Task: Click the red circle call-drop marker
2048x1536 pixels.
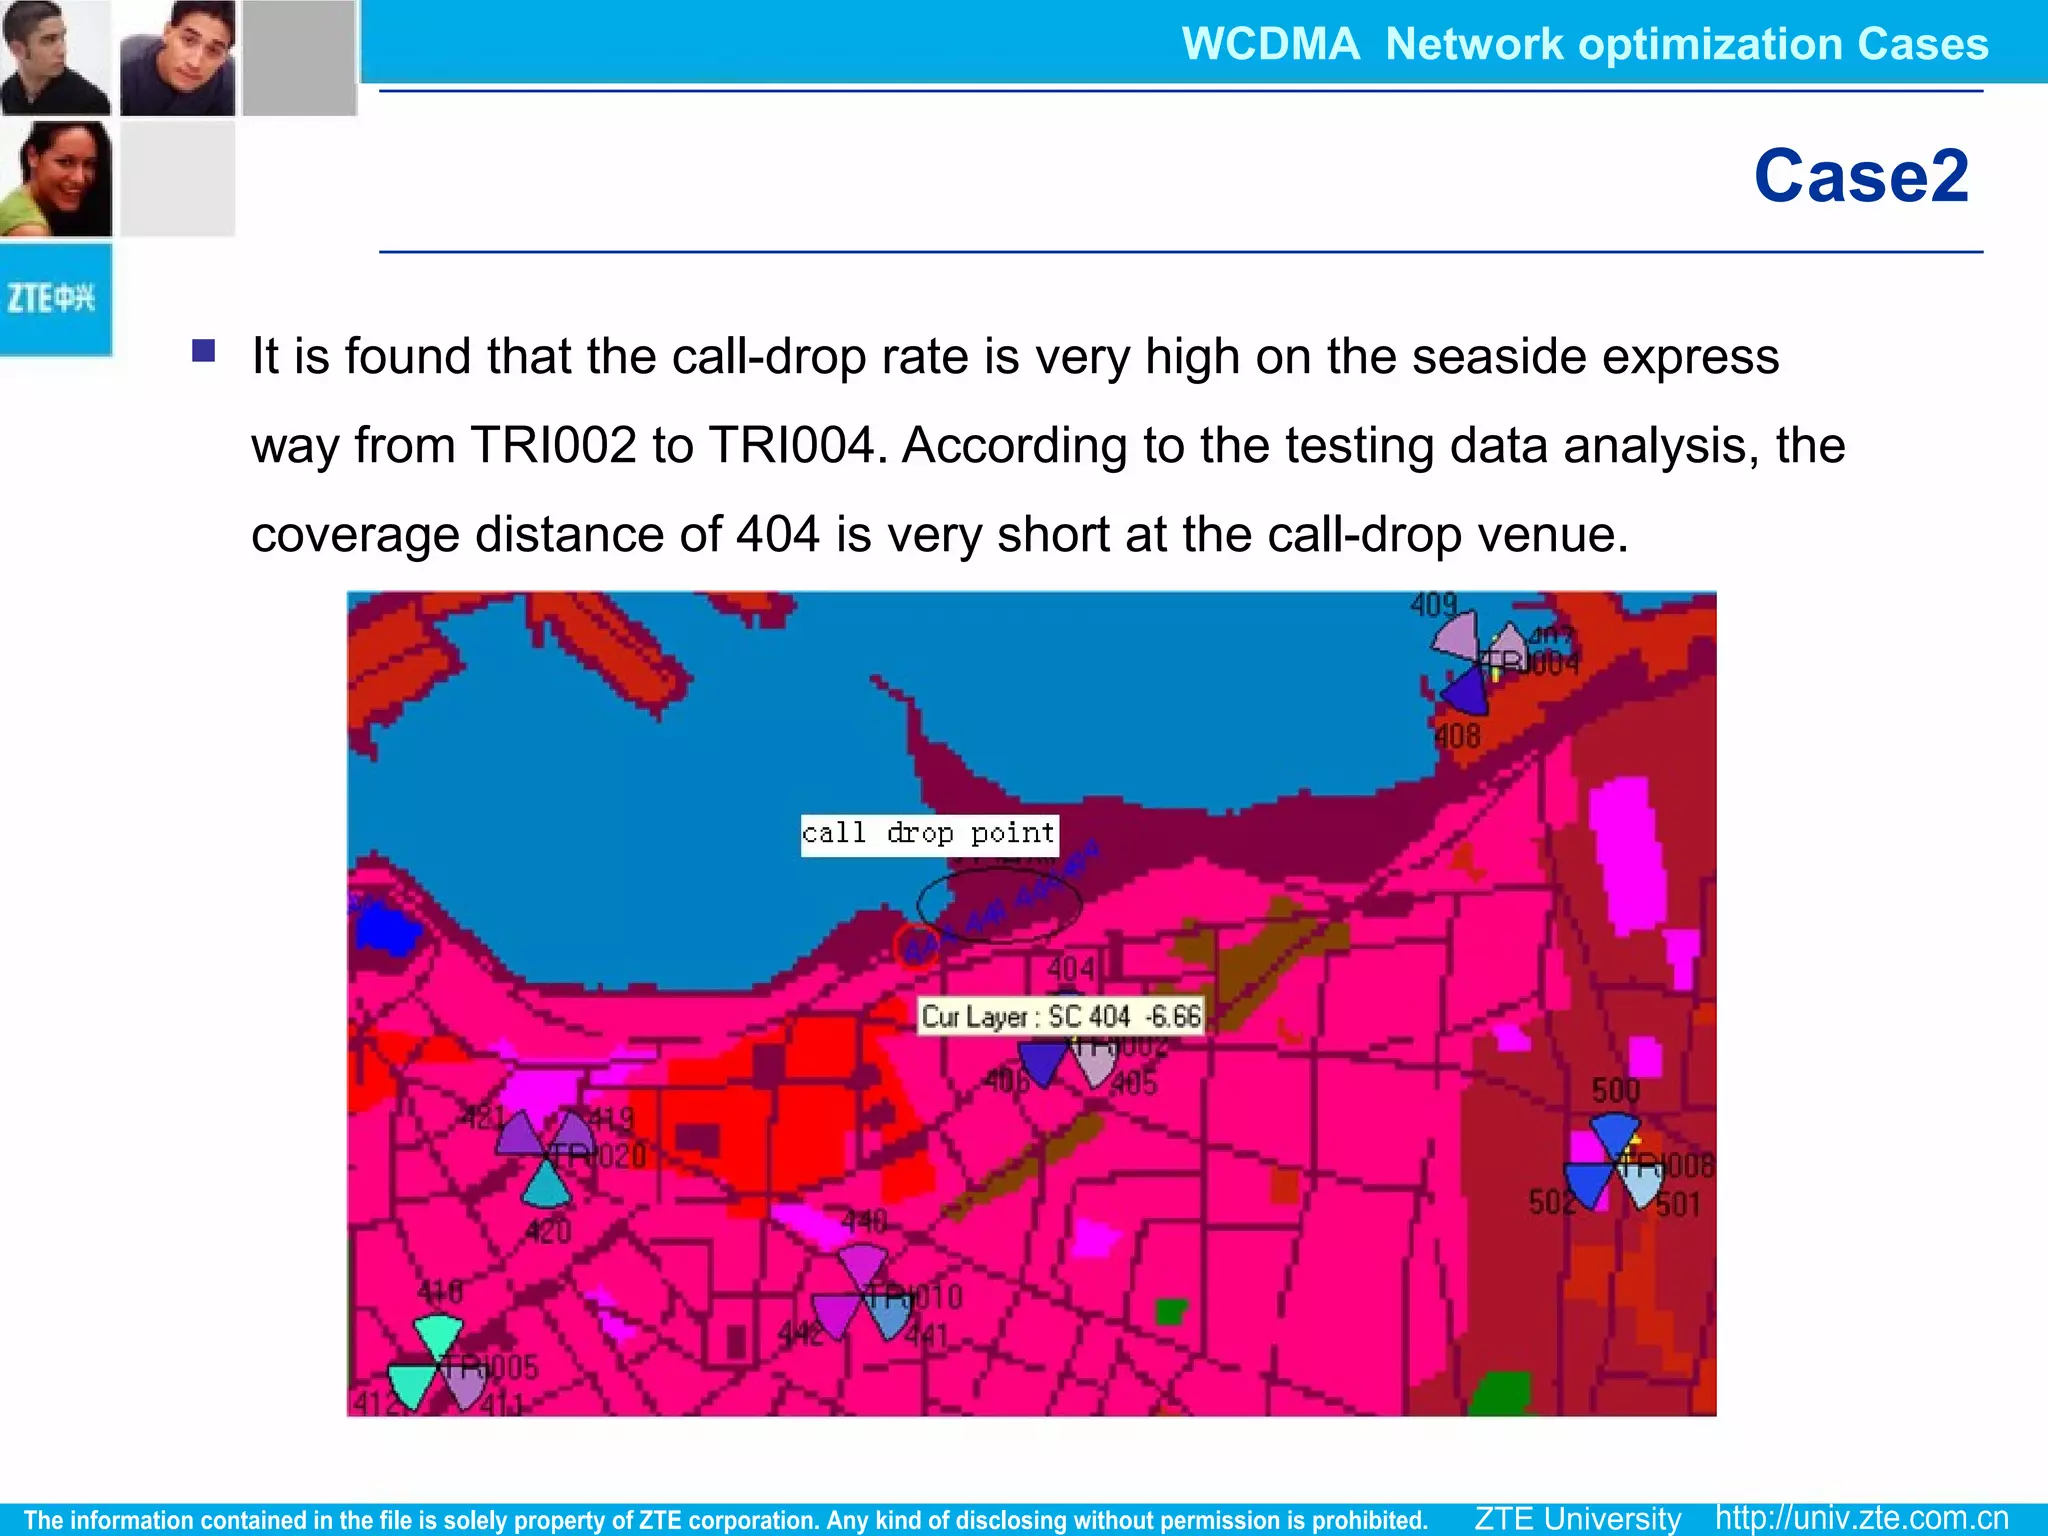Action: 916,945
